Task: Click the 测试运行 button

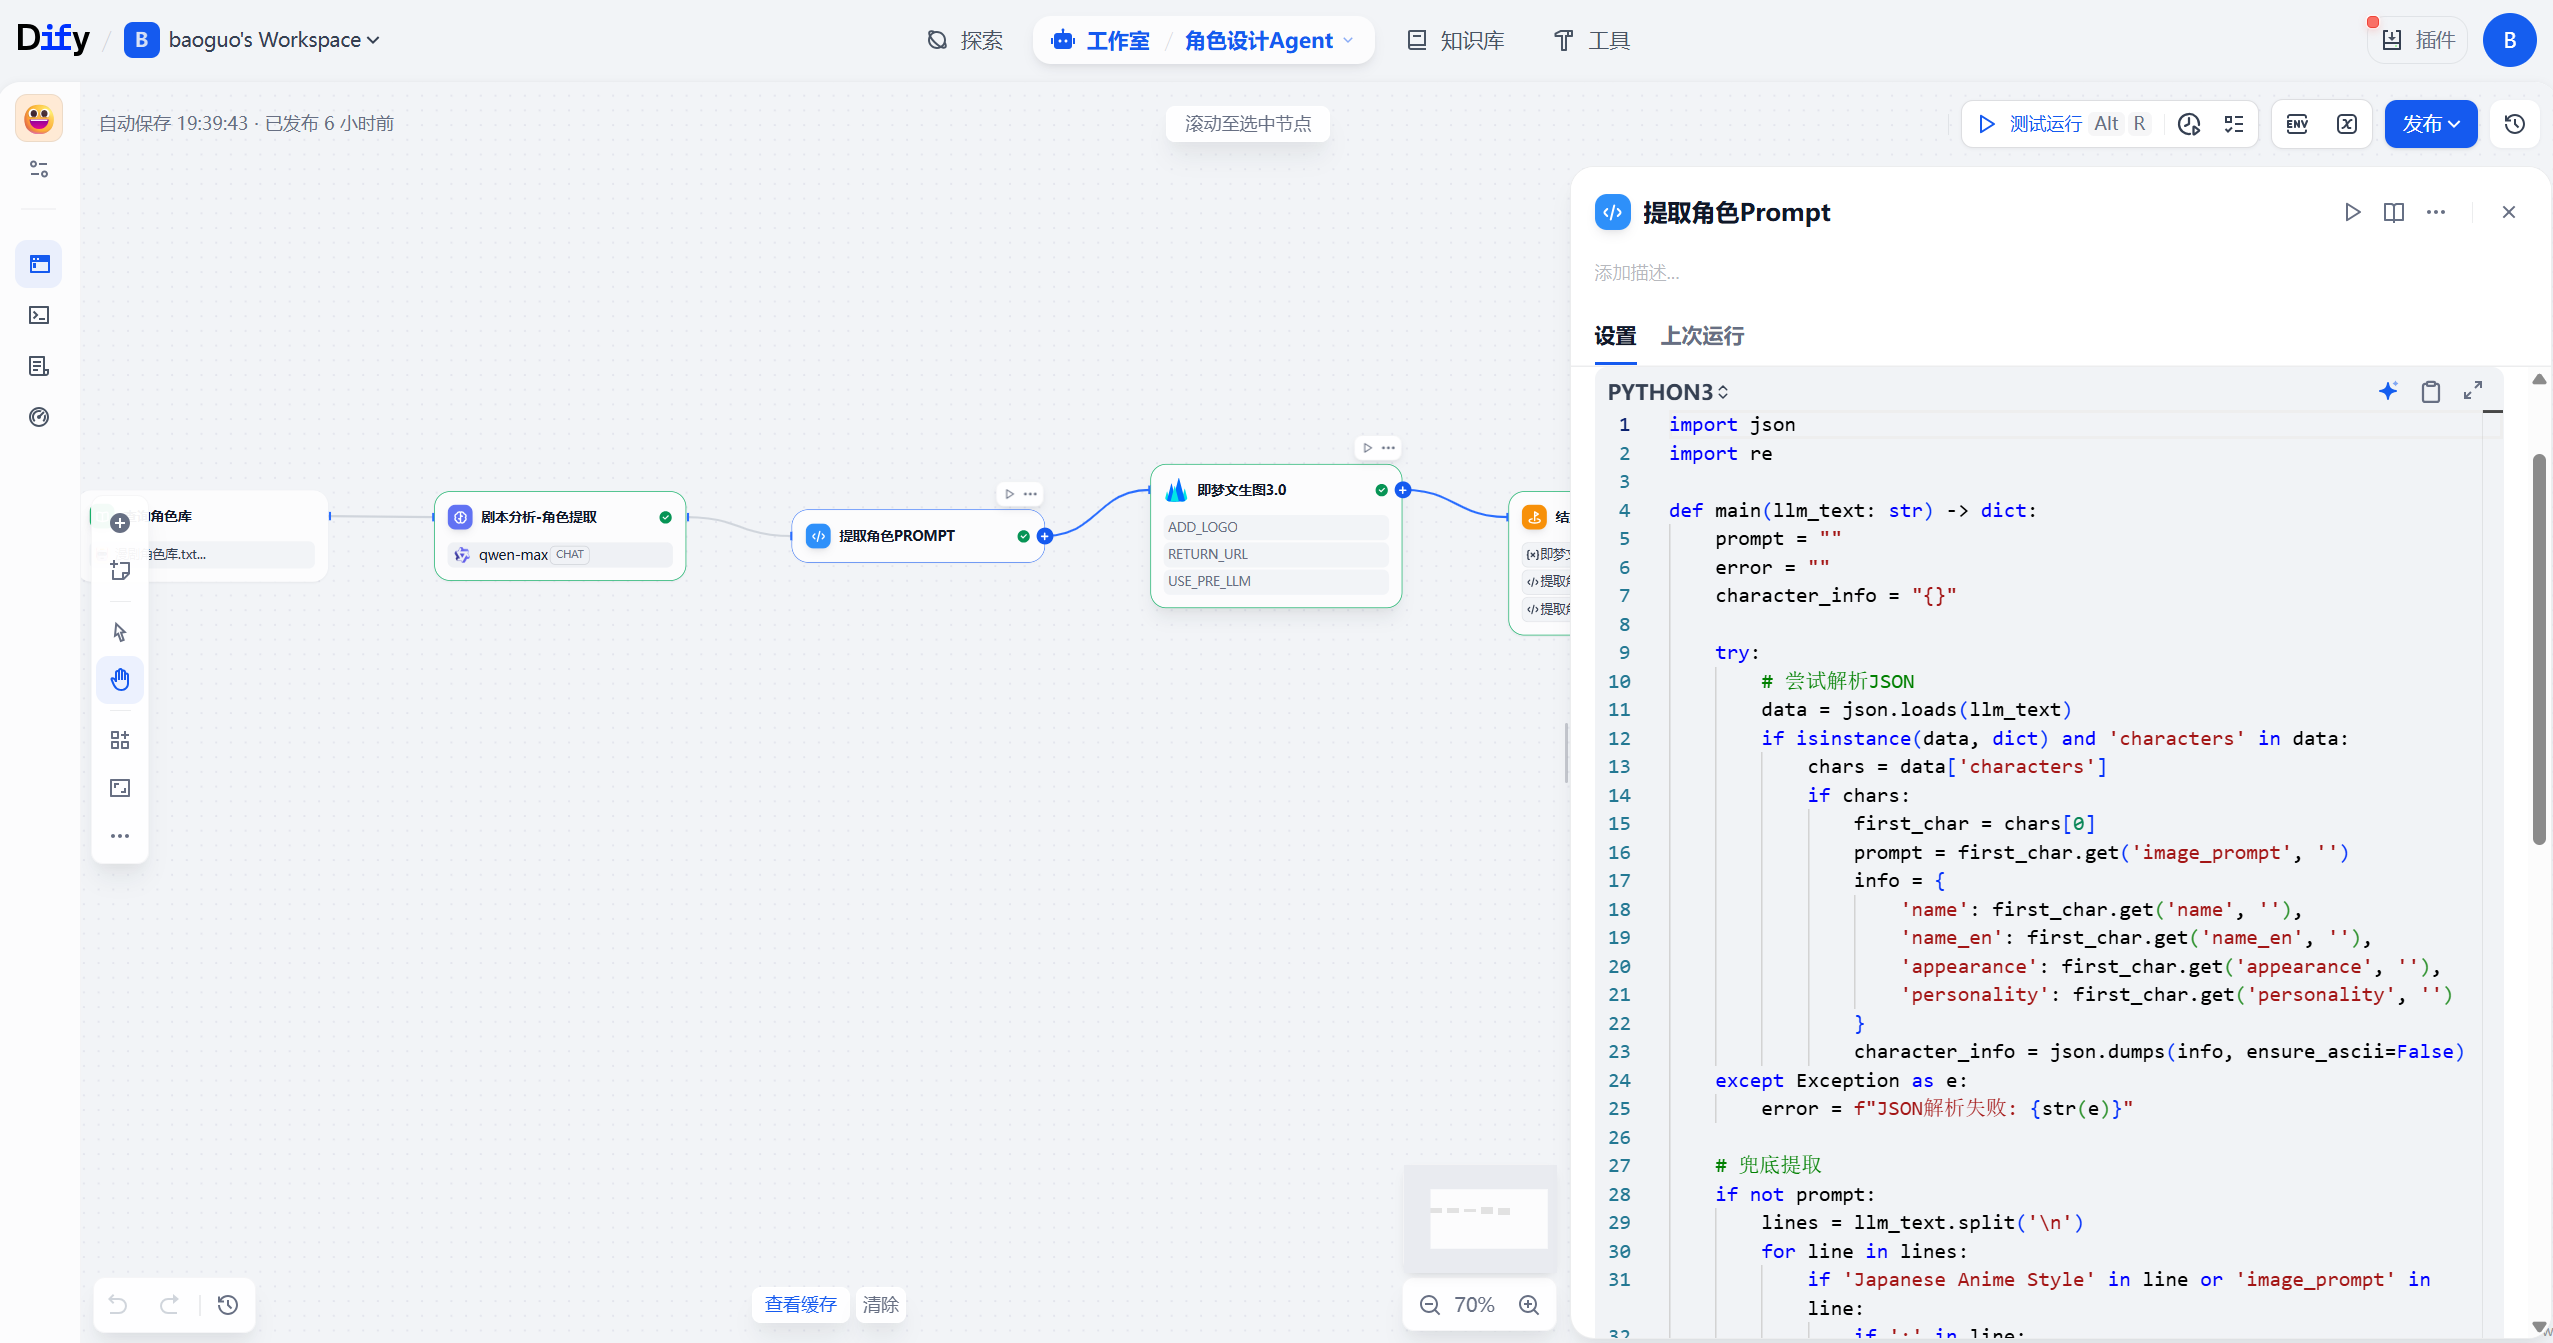Action: pyautogui.click(x=2061, y=124)
